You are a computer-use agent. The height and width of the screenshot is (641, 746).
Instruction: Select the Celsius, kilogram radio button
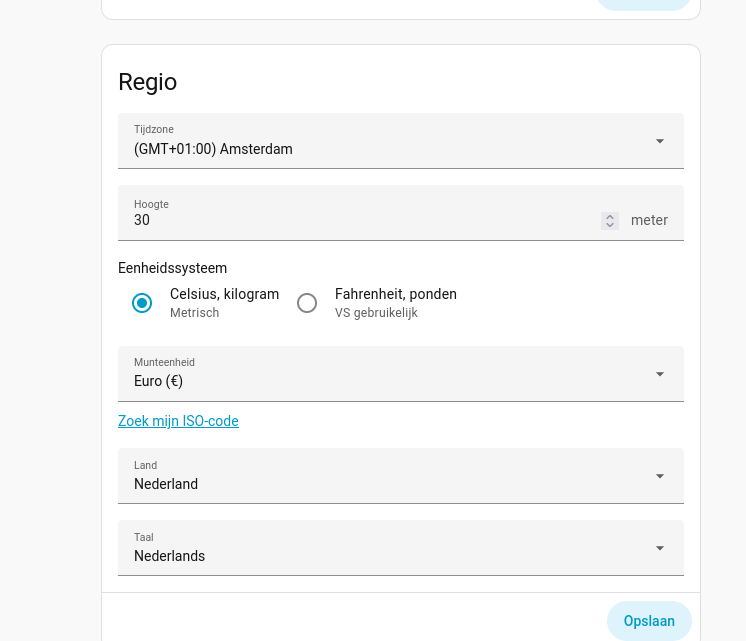point(142,303)
